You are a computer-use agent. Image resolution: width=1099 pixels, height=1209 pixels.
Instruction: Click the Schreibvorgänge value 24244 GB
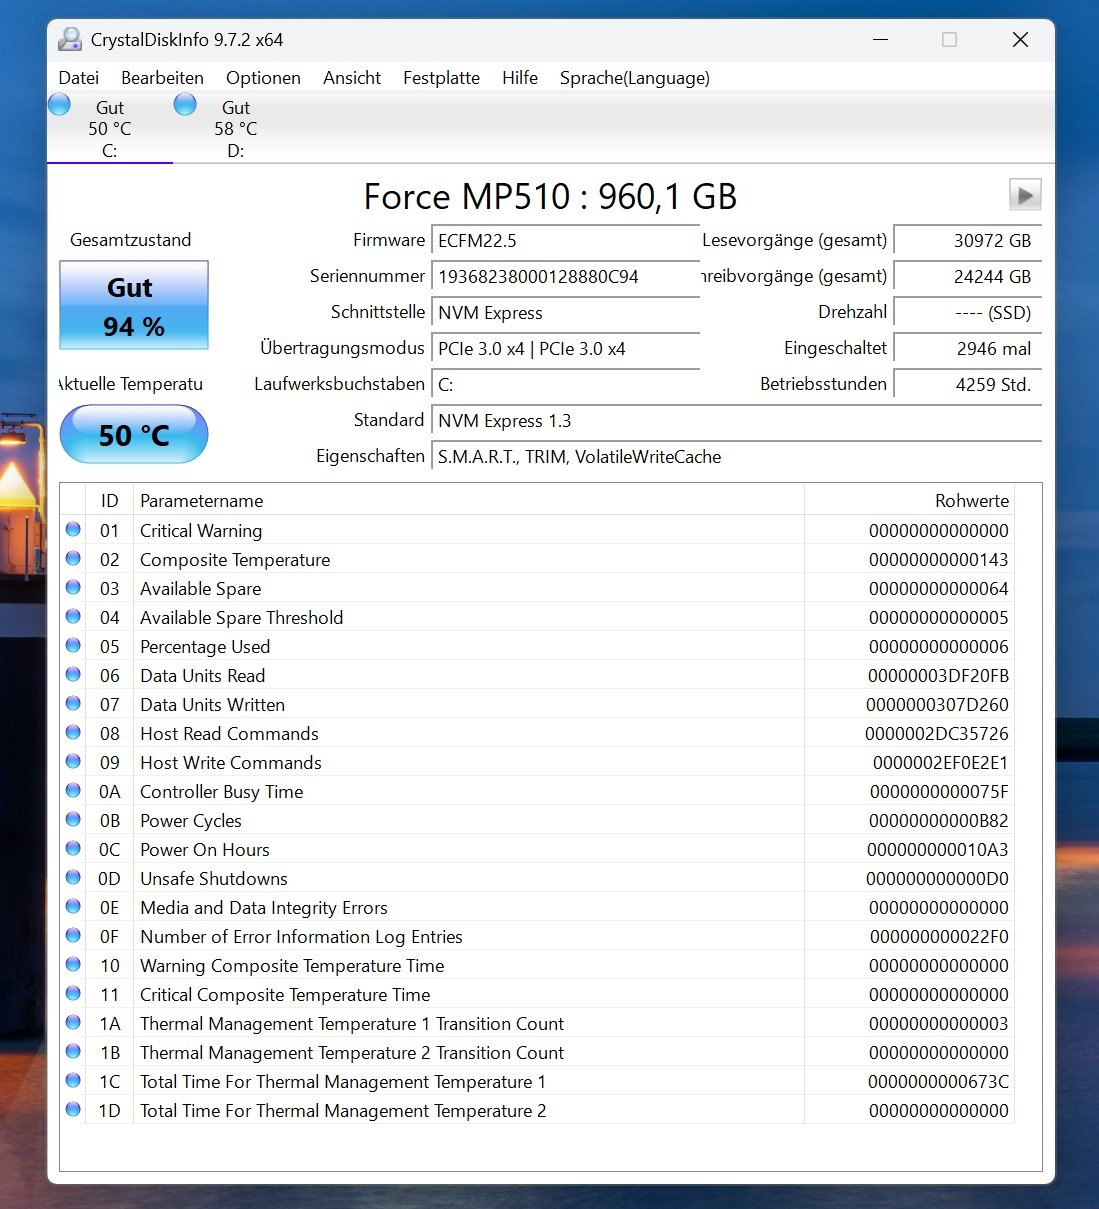[x=968, y=277]
